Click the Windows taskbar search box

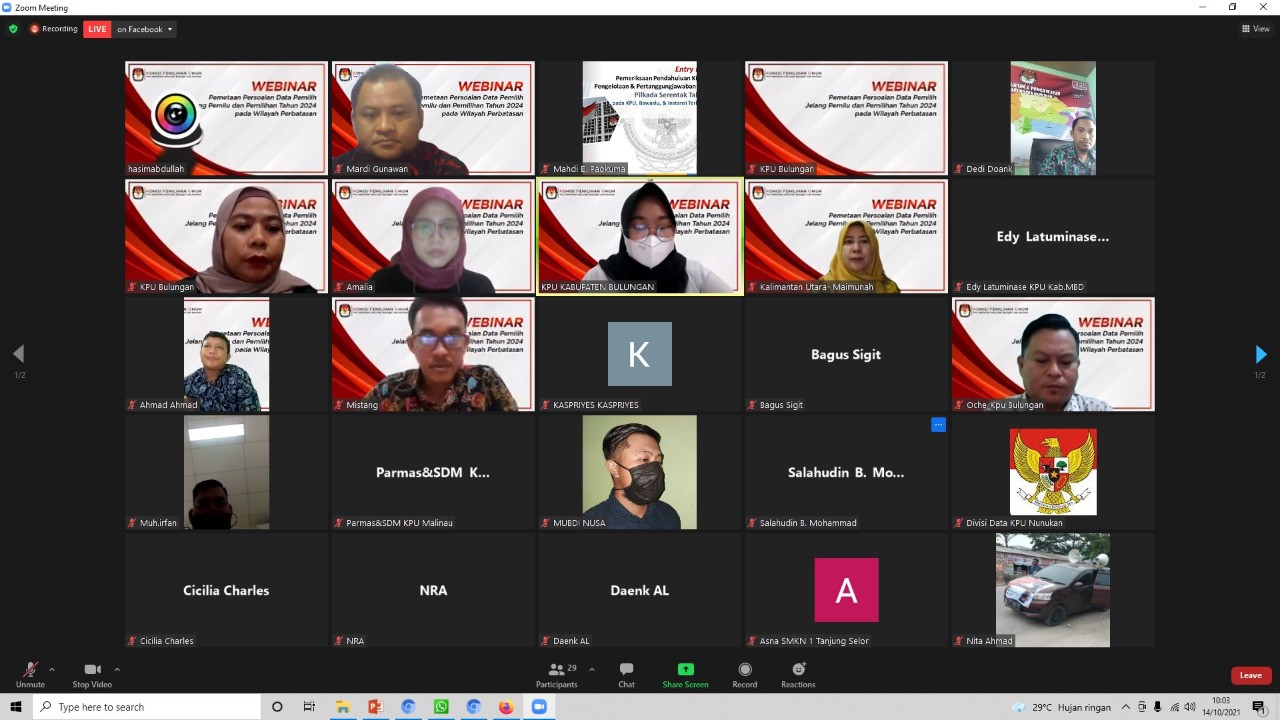147,707
